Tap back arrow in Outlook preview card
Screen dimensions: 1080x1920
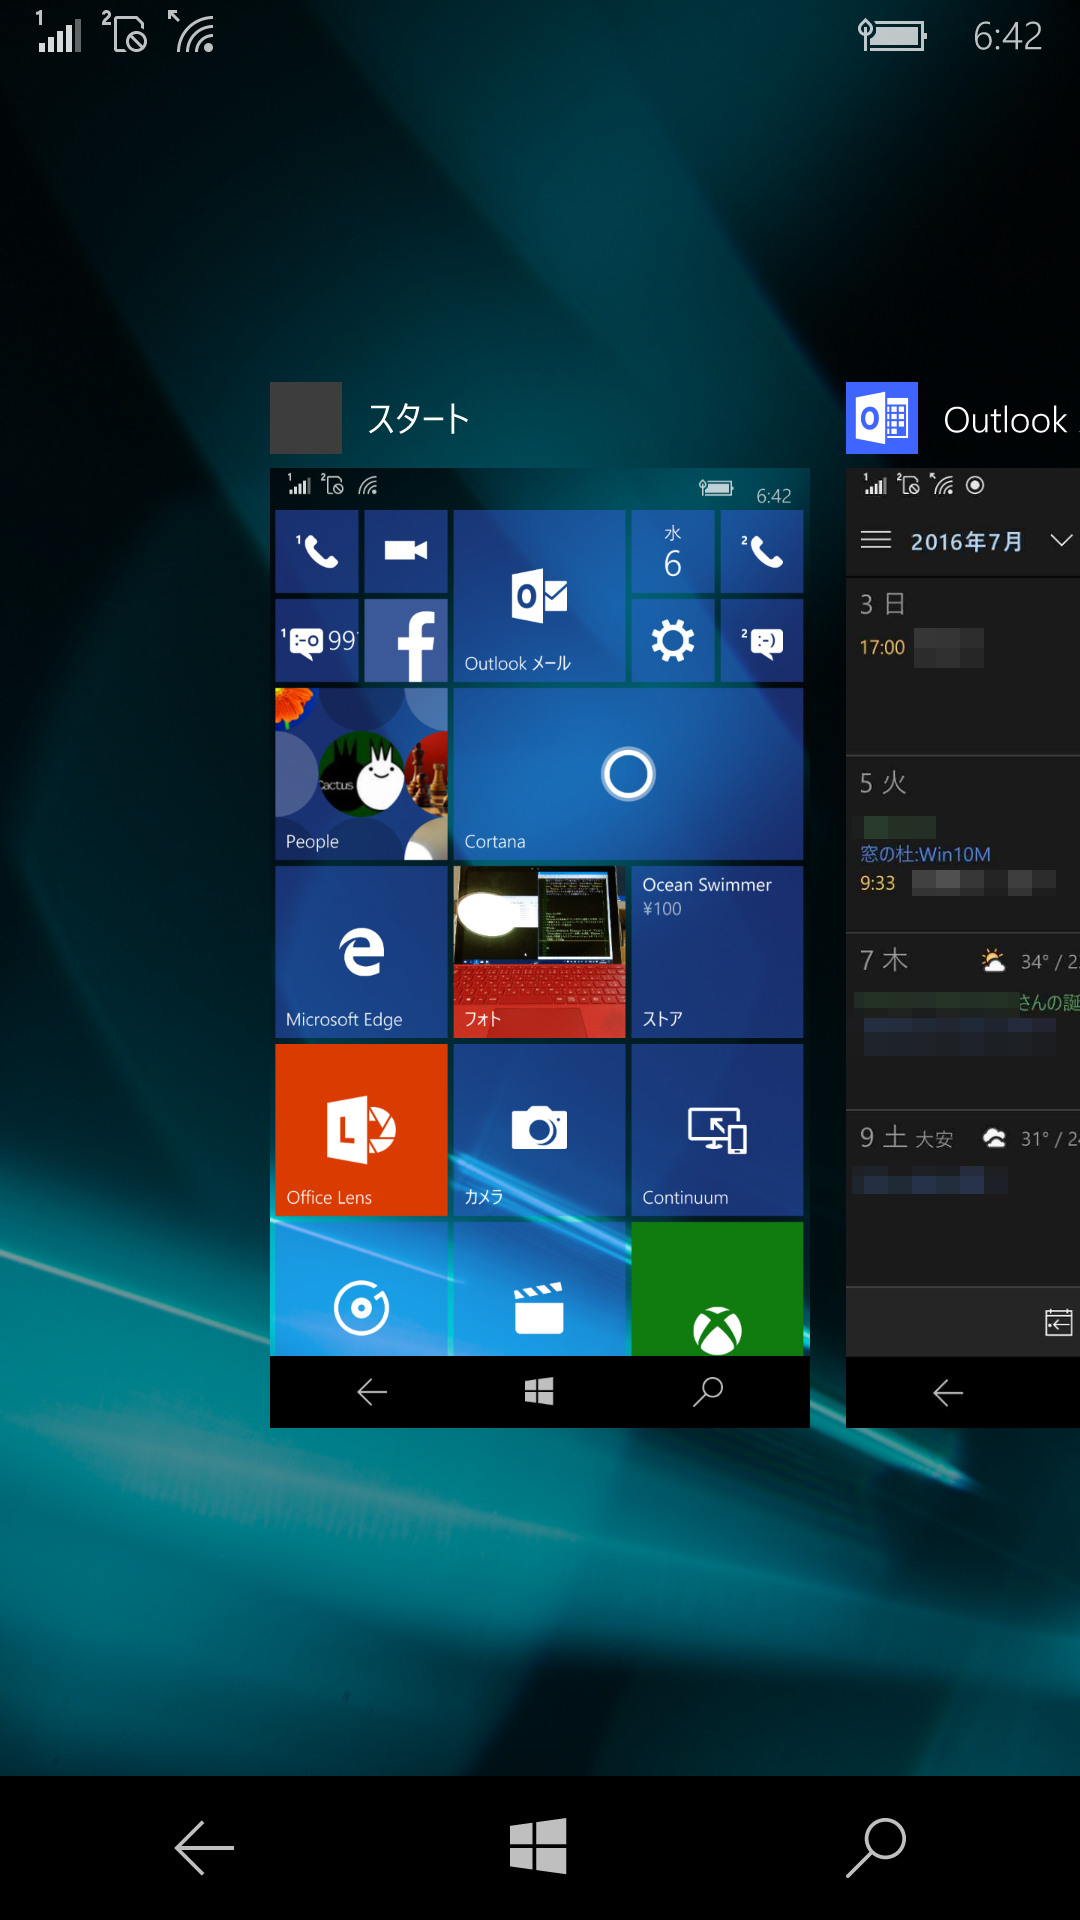coord(948,1392)
